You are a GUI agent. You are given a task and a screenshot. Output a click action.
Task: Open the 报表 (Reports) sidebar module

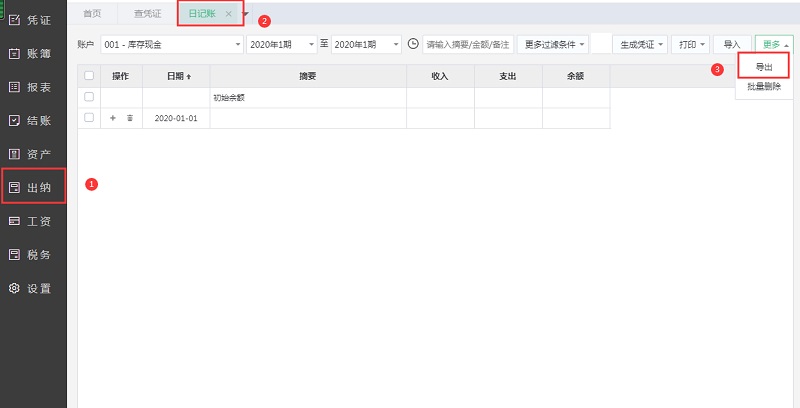coord(32,87)
